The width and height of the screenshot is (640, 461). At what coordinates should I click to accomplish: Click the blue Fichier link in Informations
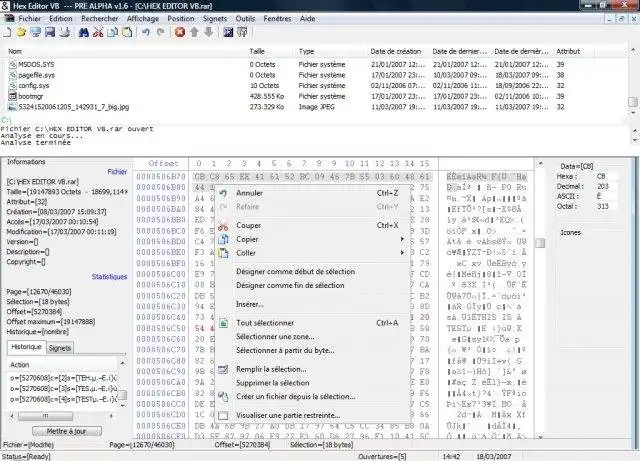click(x=117, y=171)
